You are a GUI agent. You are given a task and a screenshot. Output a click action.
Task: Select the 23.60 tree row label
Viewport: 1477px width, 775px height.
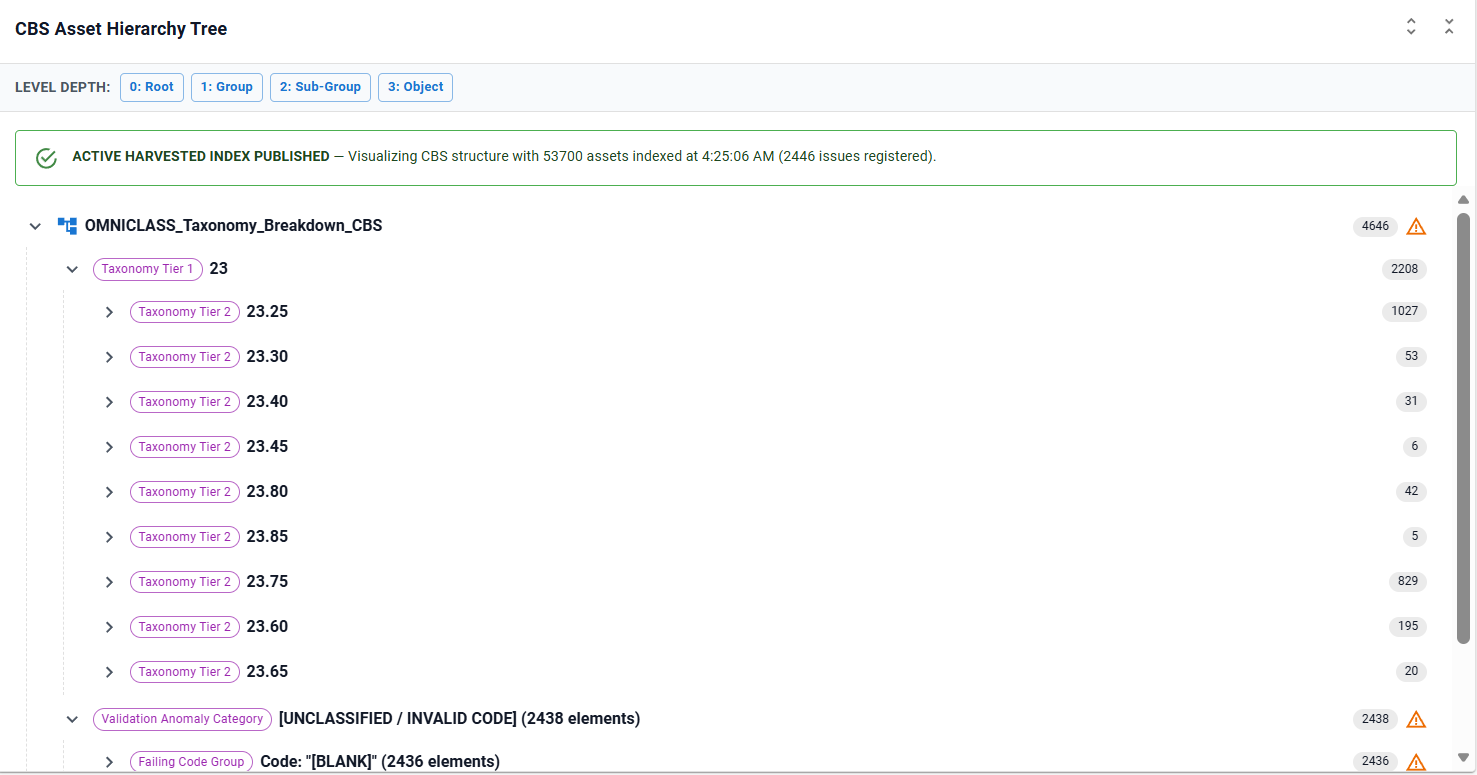(267, 627)
